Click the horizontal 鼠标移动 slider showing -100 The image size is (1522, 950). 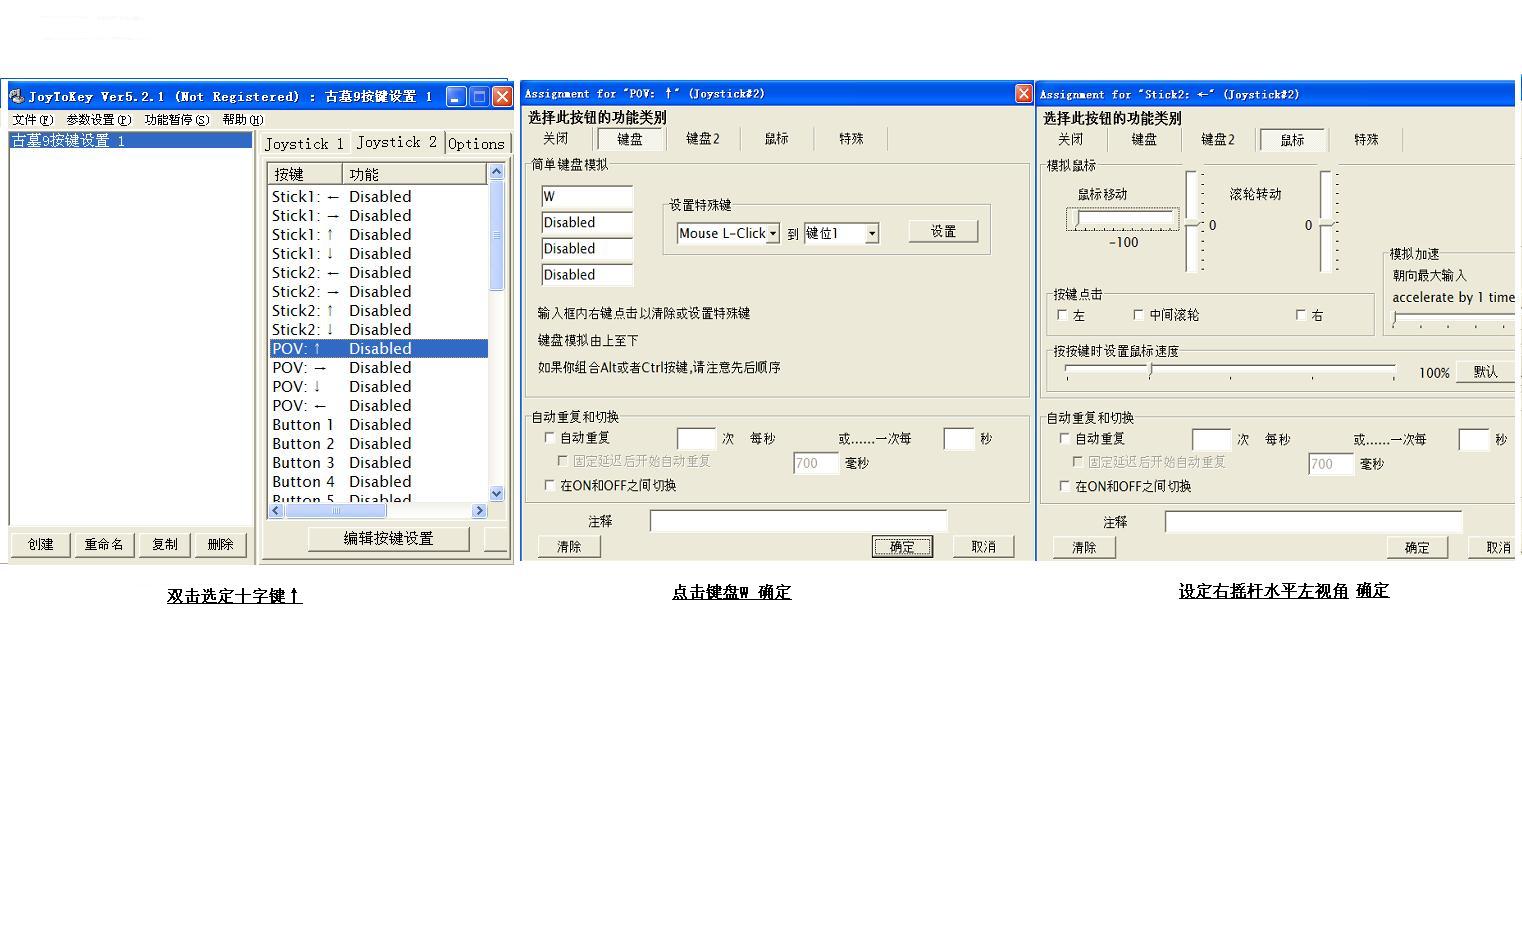point(1123,219)
